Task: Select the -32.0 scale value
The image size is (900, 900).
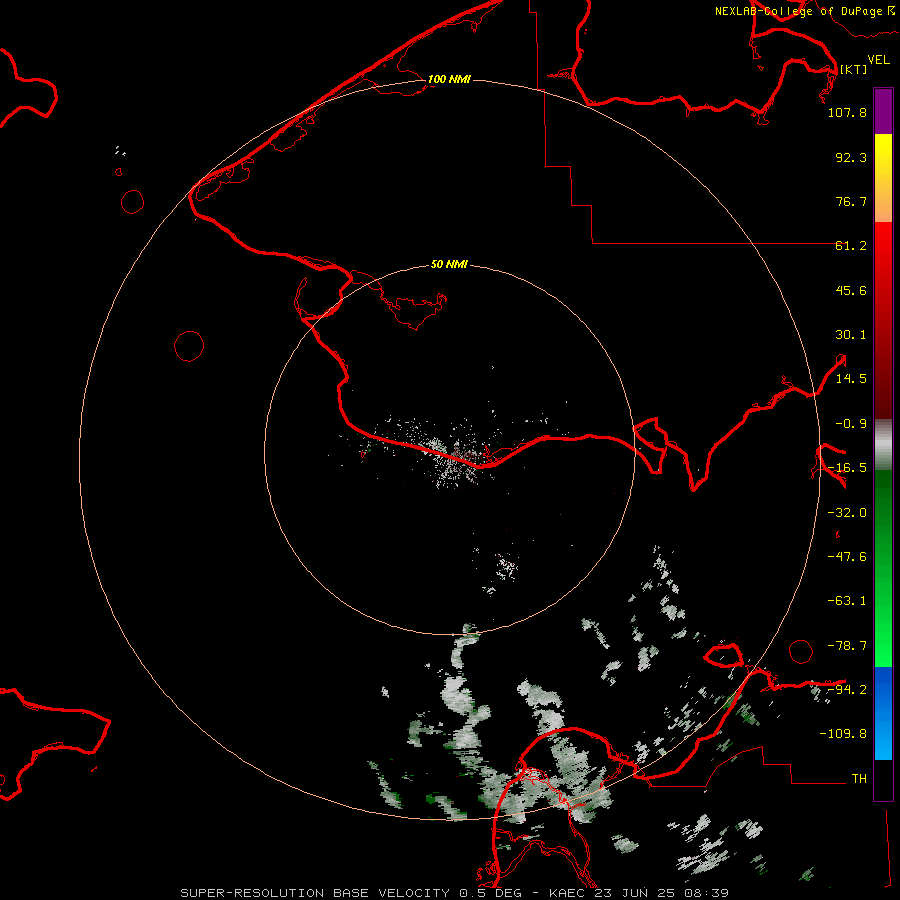Action: [x=847, y=513]
